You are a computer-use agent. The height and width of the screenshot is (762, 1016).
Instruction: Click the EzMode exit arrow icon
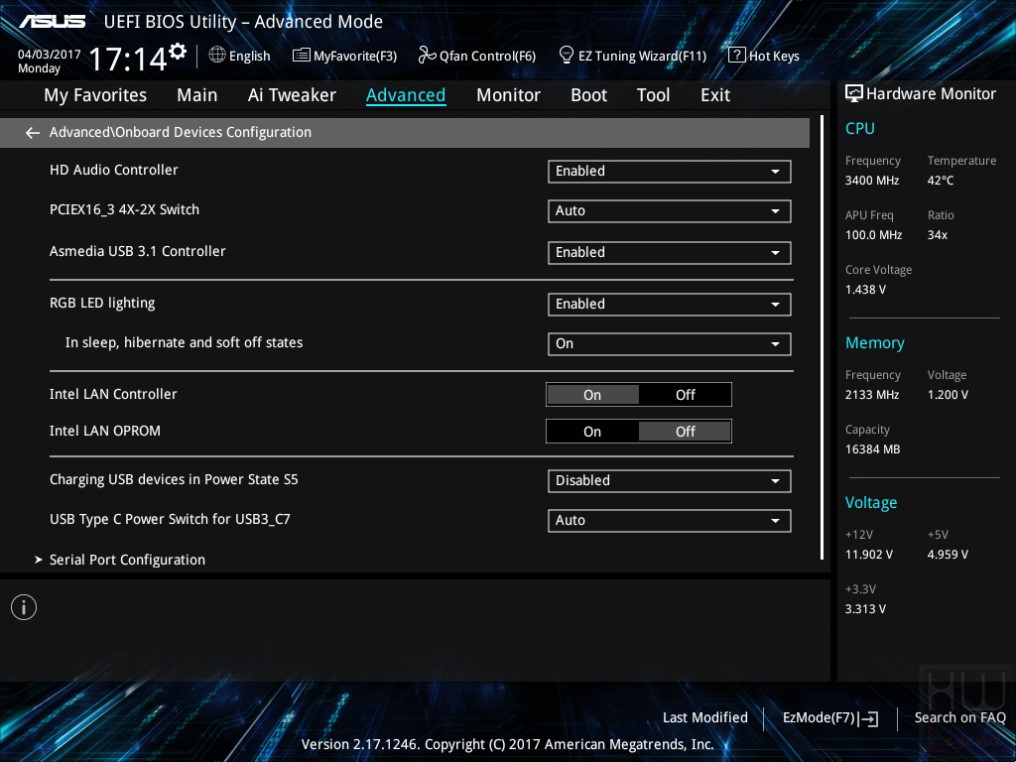pos(870,718)
